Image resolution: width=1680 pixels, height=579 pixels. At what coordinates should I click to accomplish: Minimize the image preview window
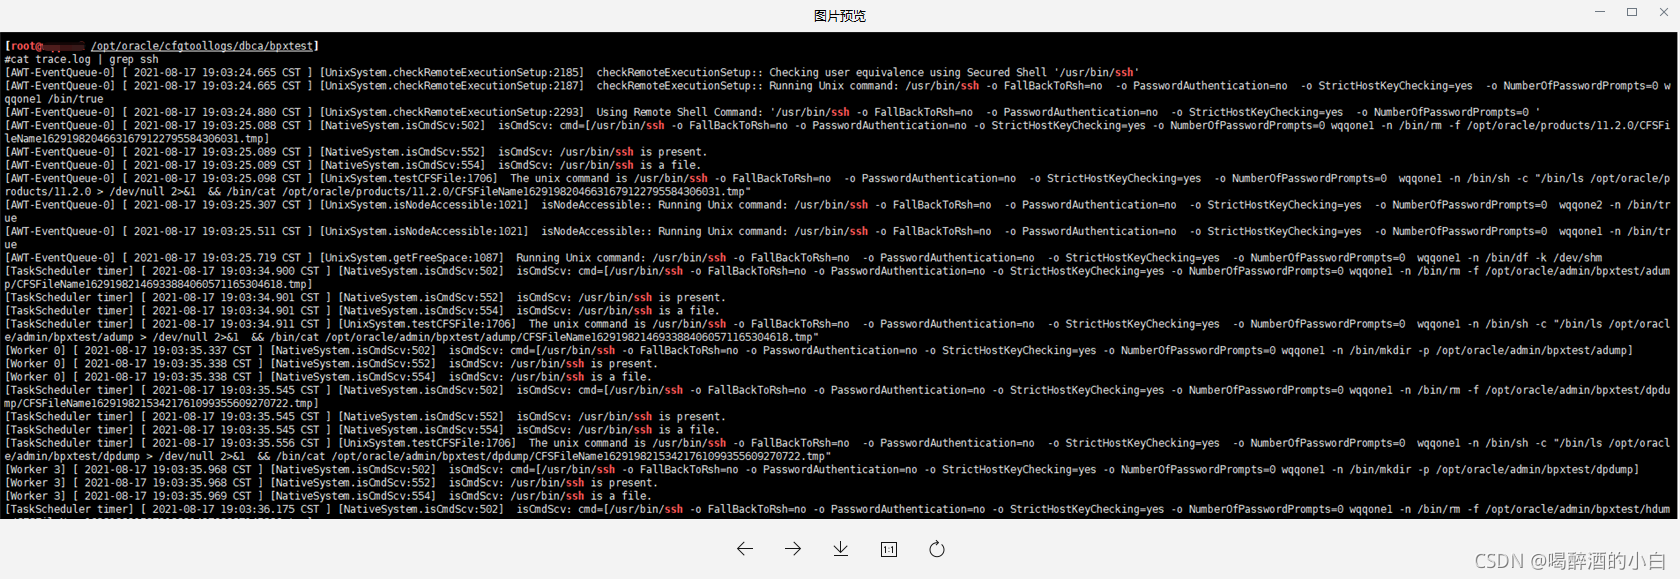point(1600,12)
